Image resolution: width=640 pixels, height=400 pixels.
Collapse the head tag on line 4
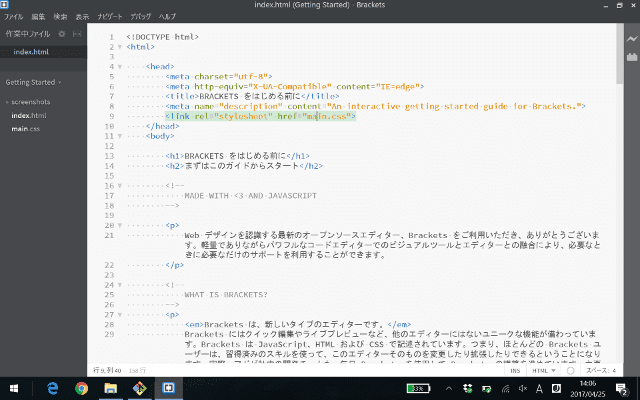point(120,66)
